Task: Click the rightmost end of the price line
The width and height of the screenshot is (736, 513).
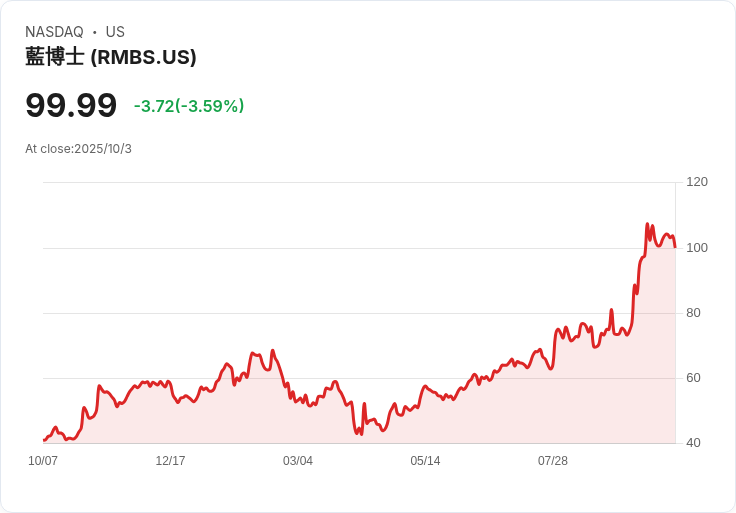Action: 675,246
